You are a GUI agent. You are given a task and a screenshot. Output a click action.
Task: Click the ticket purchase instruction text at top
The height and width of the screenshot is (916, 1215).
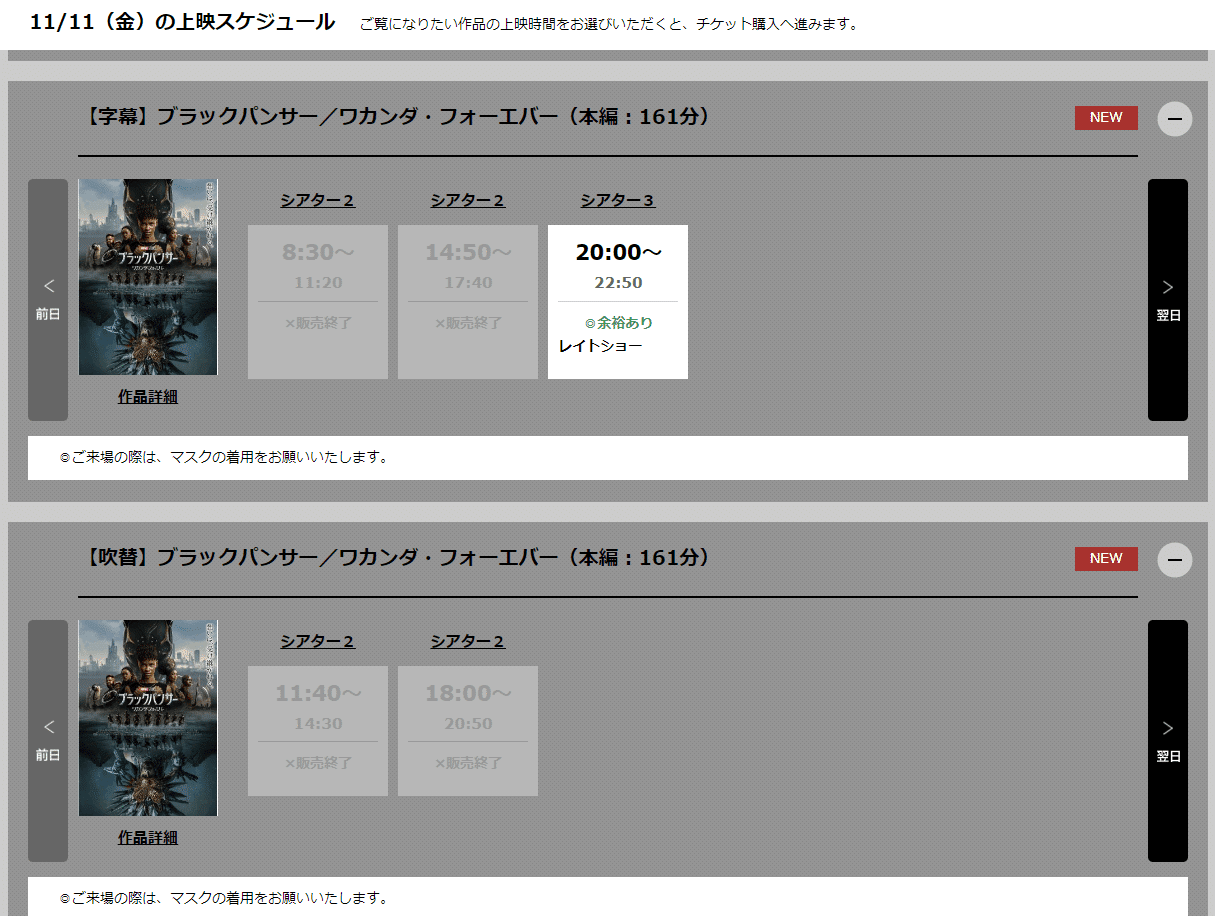pos(609,24)
